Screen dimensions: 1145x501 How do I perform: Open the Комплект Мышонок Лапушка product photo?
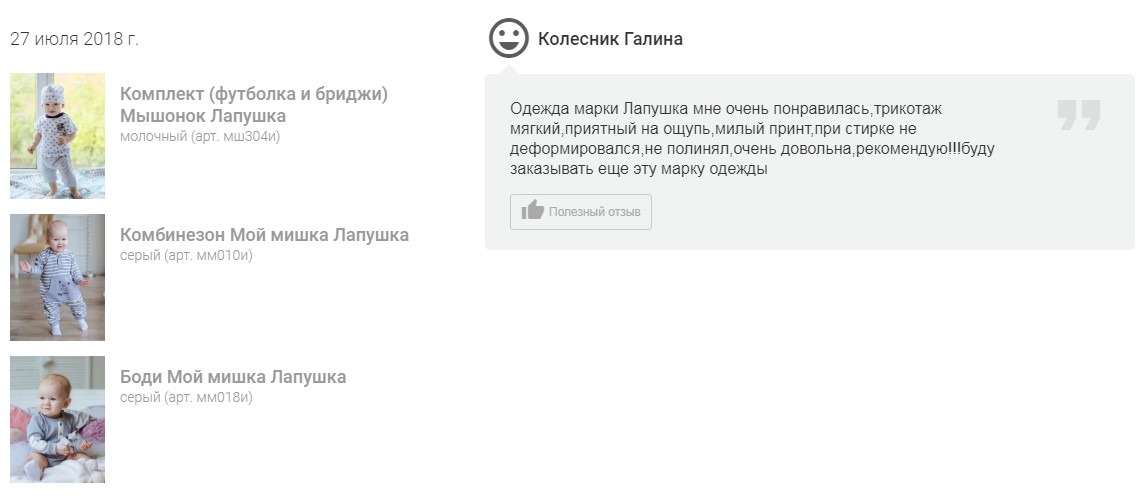(57, 135)
